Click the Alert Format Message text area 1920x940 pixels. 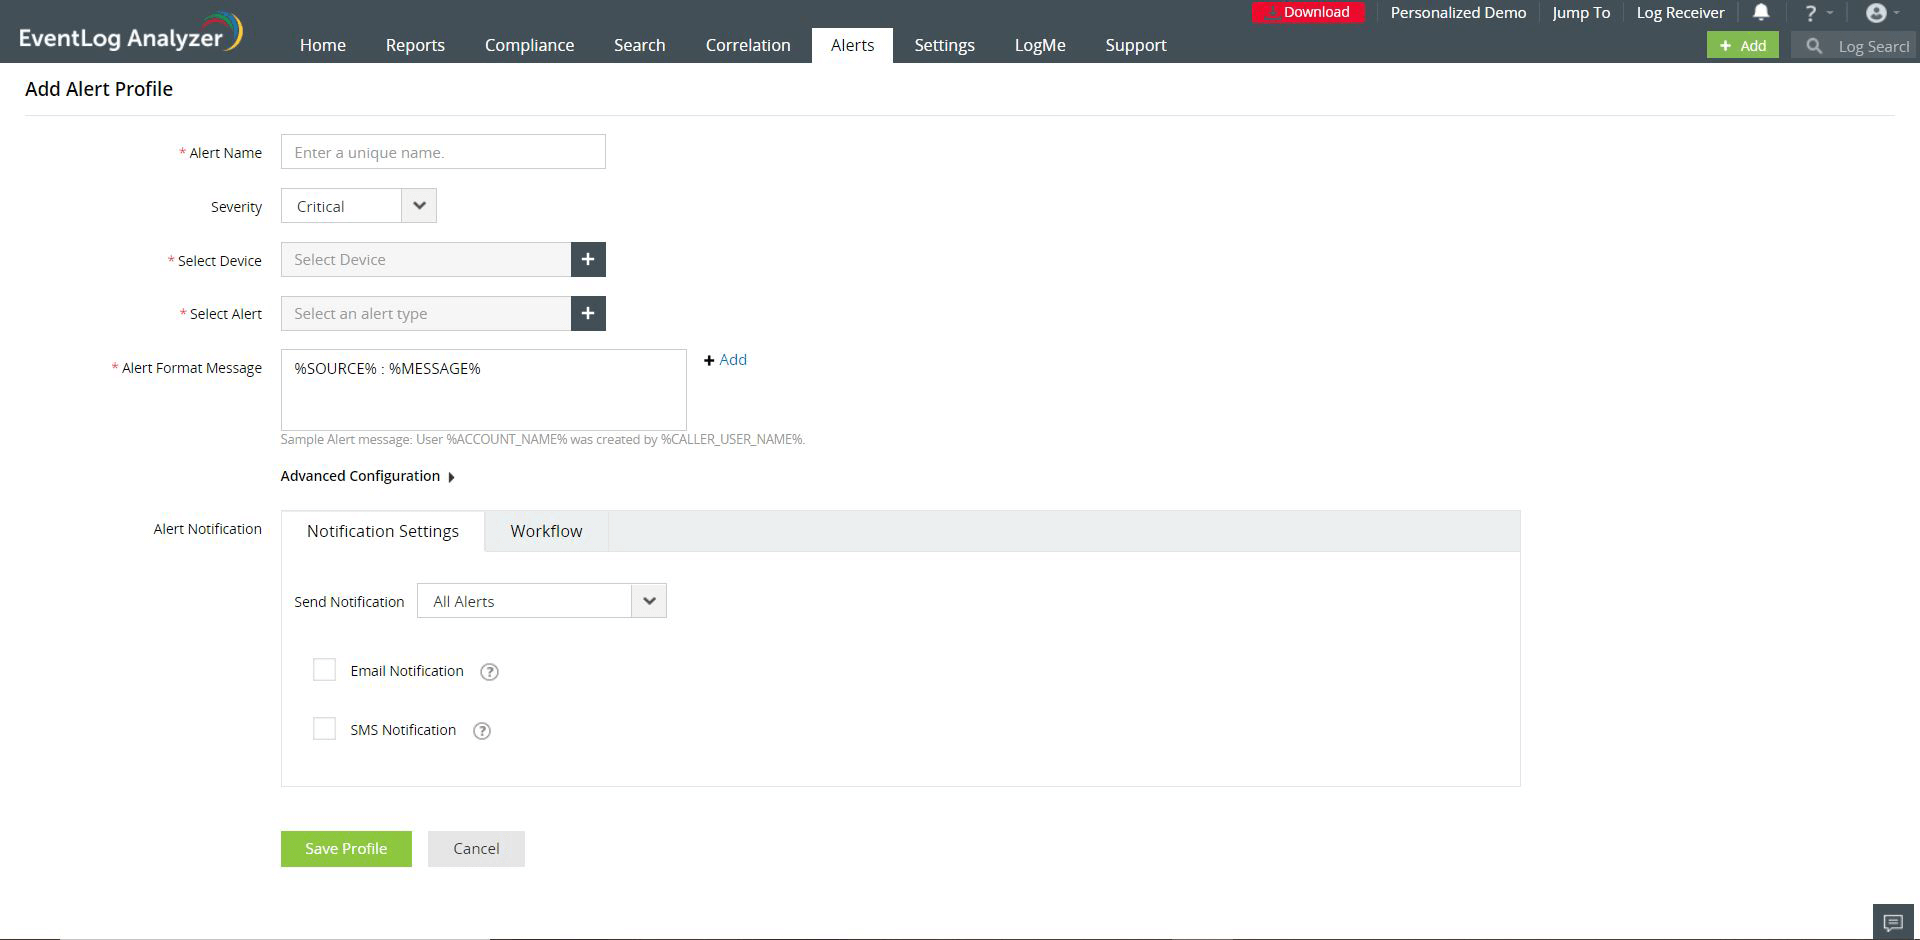(484, 390)
